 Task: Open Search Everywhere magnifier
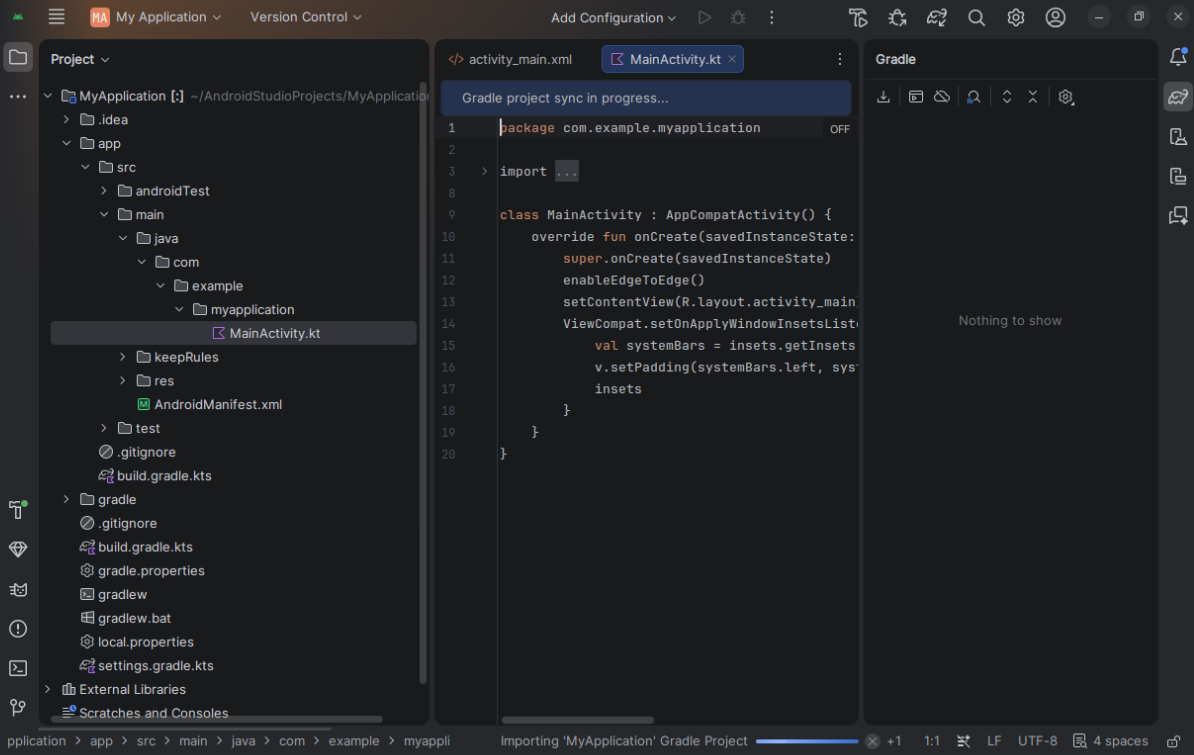[x=976, y=17]
